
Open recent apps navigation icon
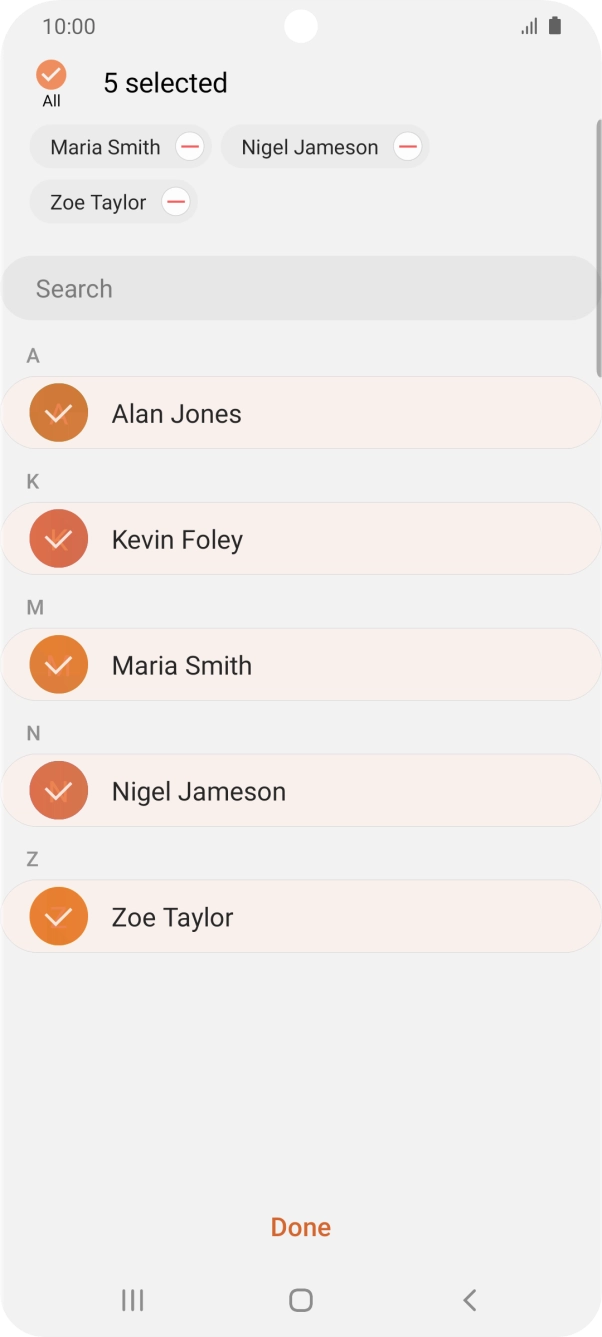pos(132,1299)
